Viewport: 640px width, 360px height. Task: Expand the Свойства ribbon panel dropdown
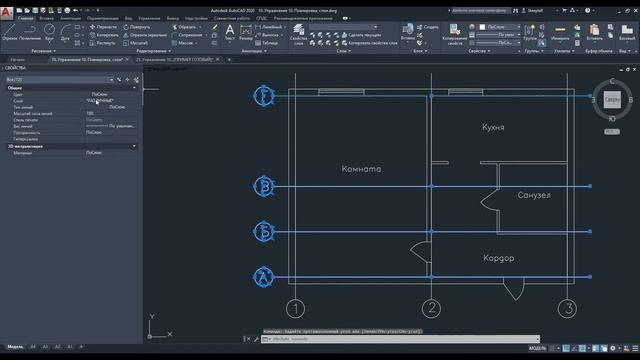[x=480, y=51]
